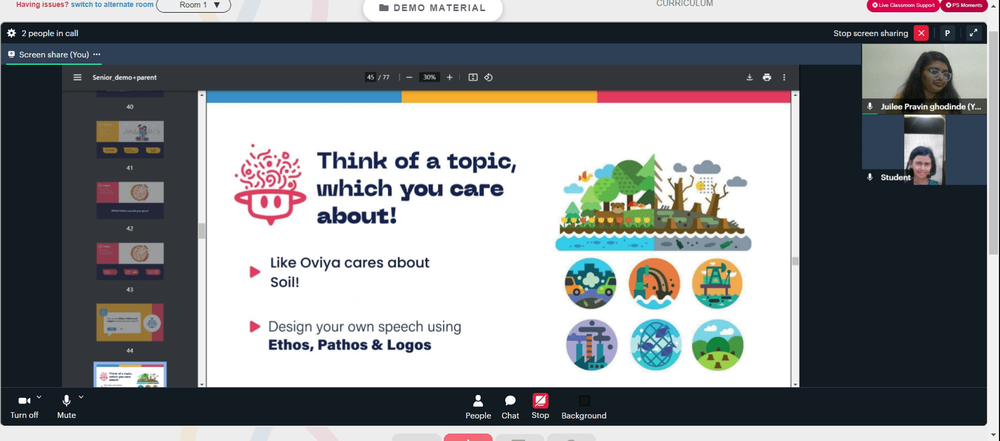Screen dimensions: 1000x441
Task: Open Screen share options ellipsis
Action: (97, 54)
